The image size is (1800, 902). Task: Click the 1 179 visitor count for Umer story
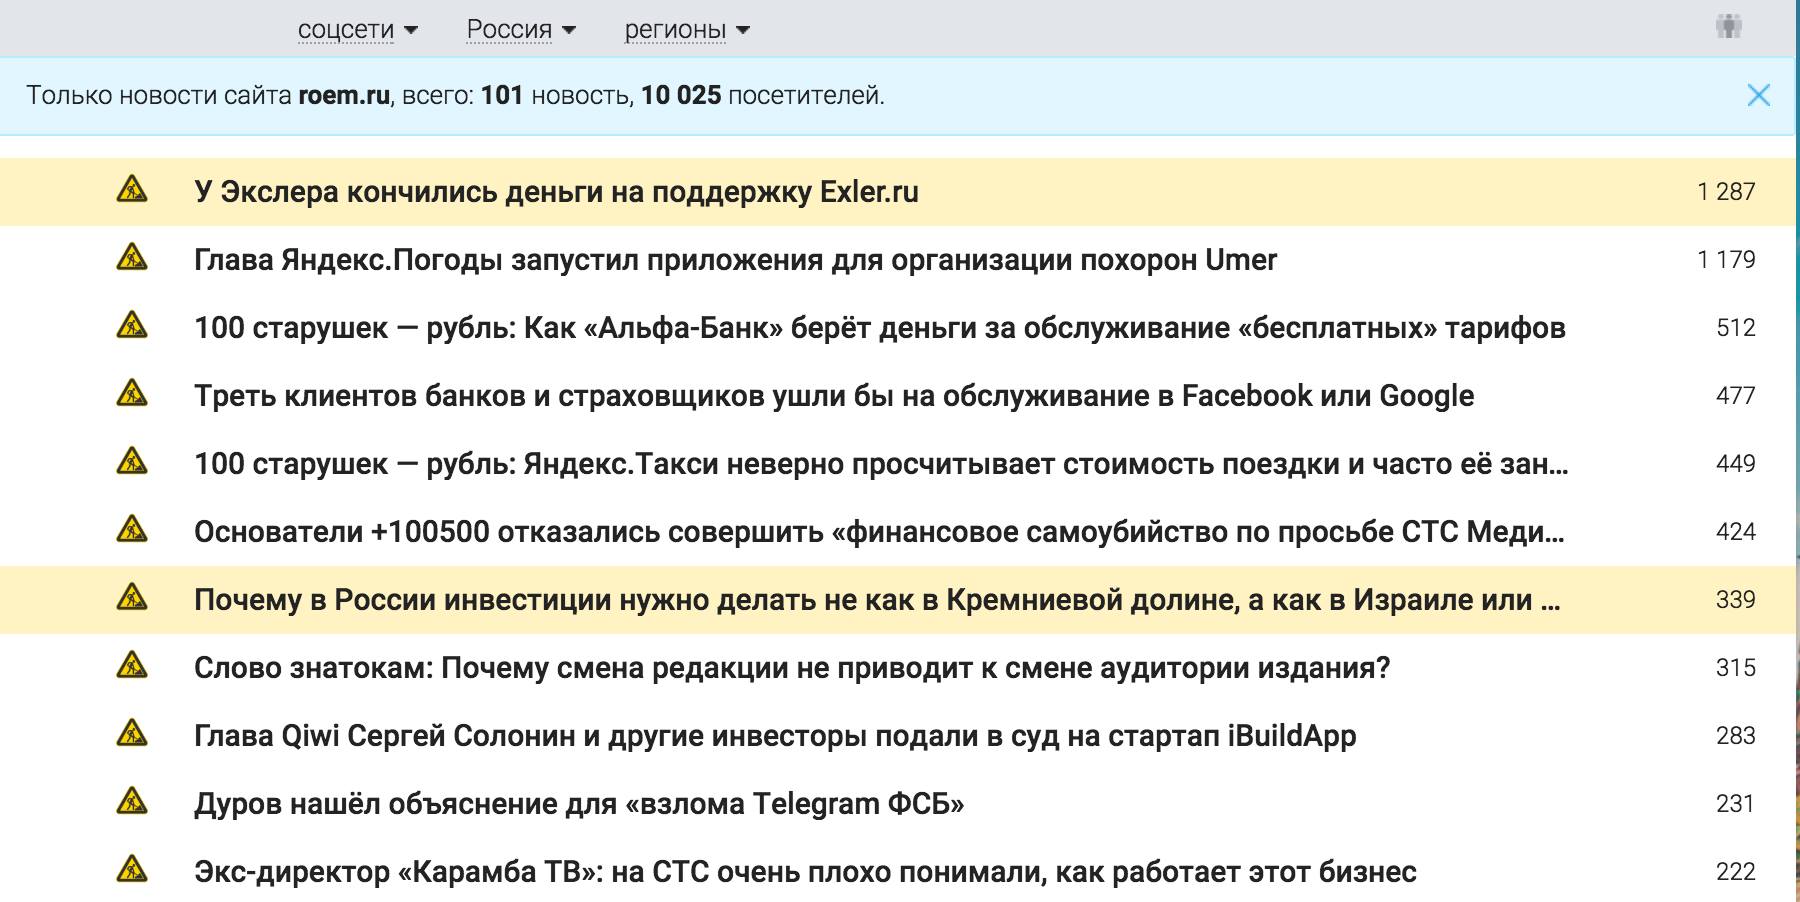coord(1725,260)
